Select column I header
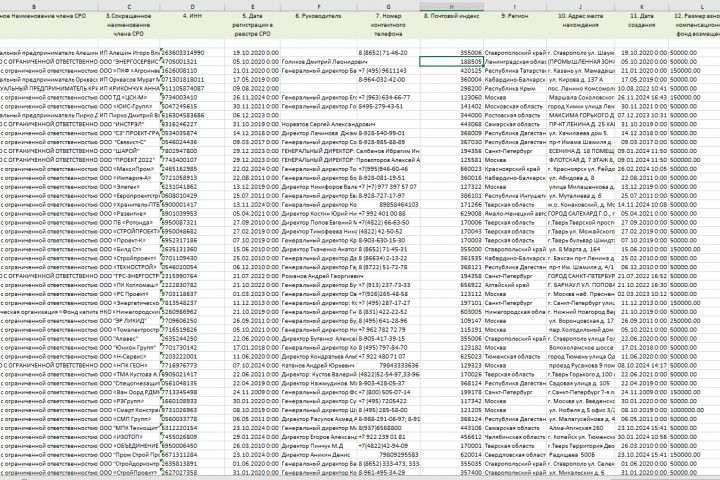 coord(515,6)
